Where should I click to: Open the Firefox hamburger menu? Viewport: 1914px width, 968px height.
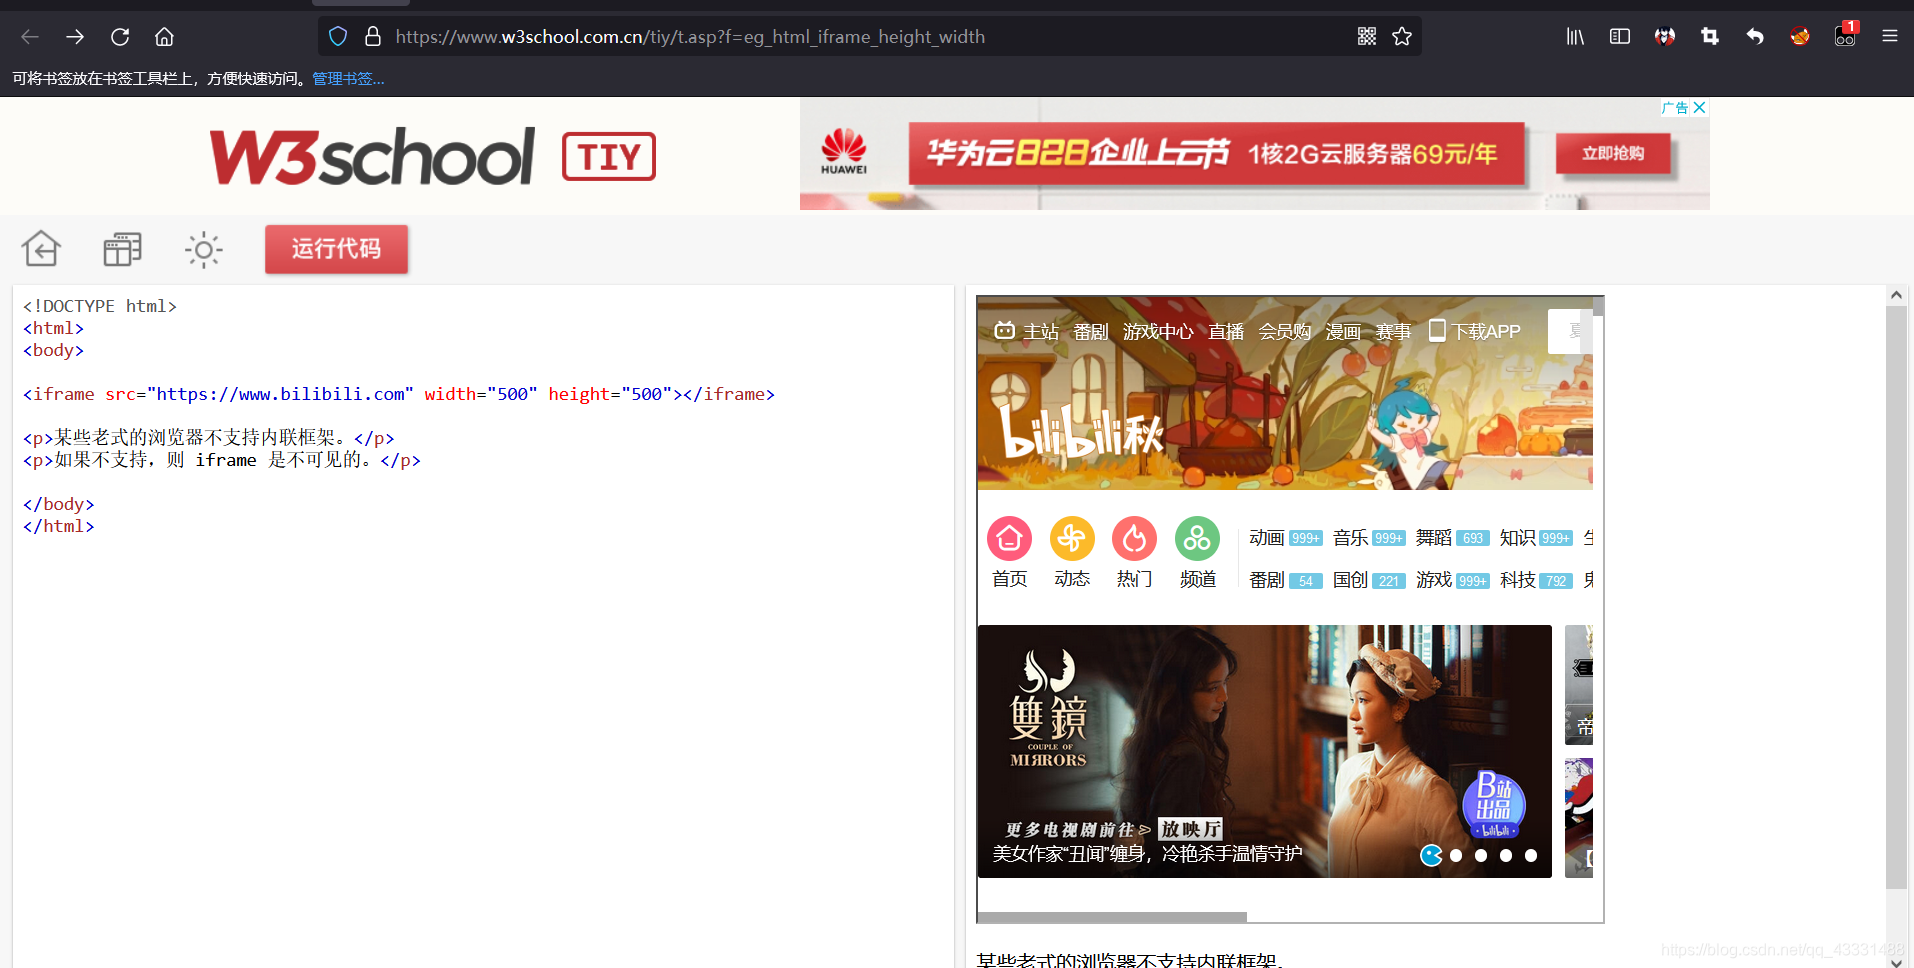click(x=1890, y=36)
